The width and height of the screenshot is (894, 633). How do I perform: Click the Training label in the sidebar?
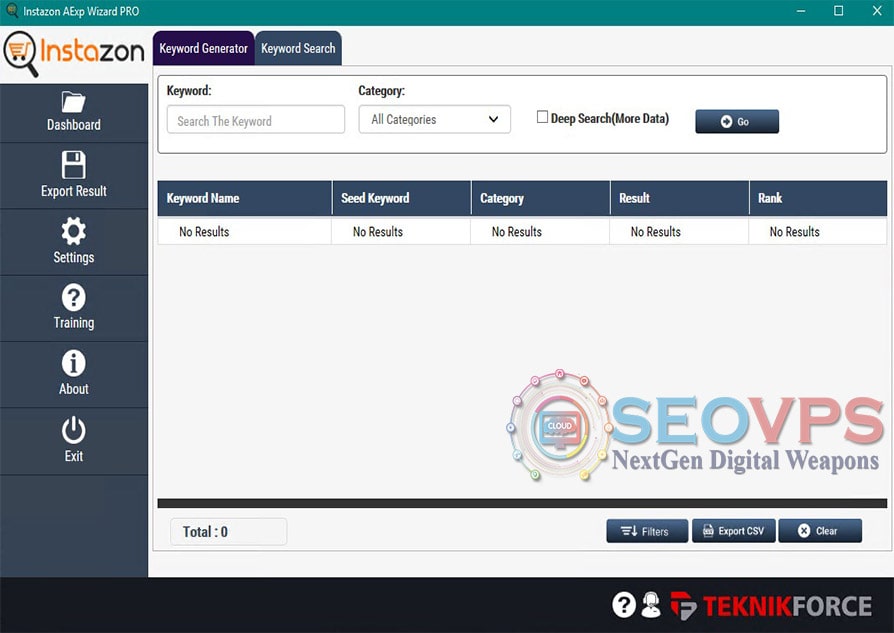(x=74, y=323)
